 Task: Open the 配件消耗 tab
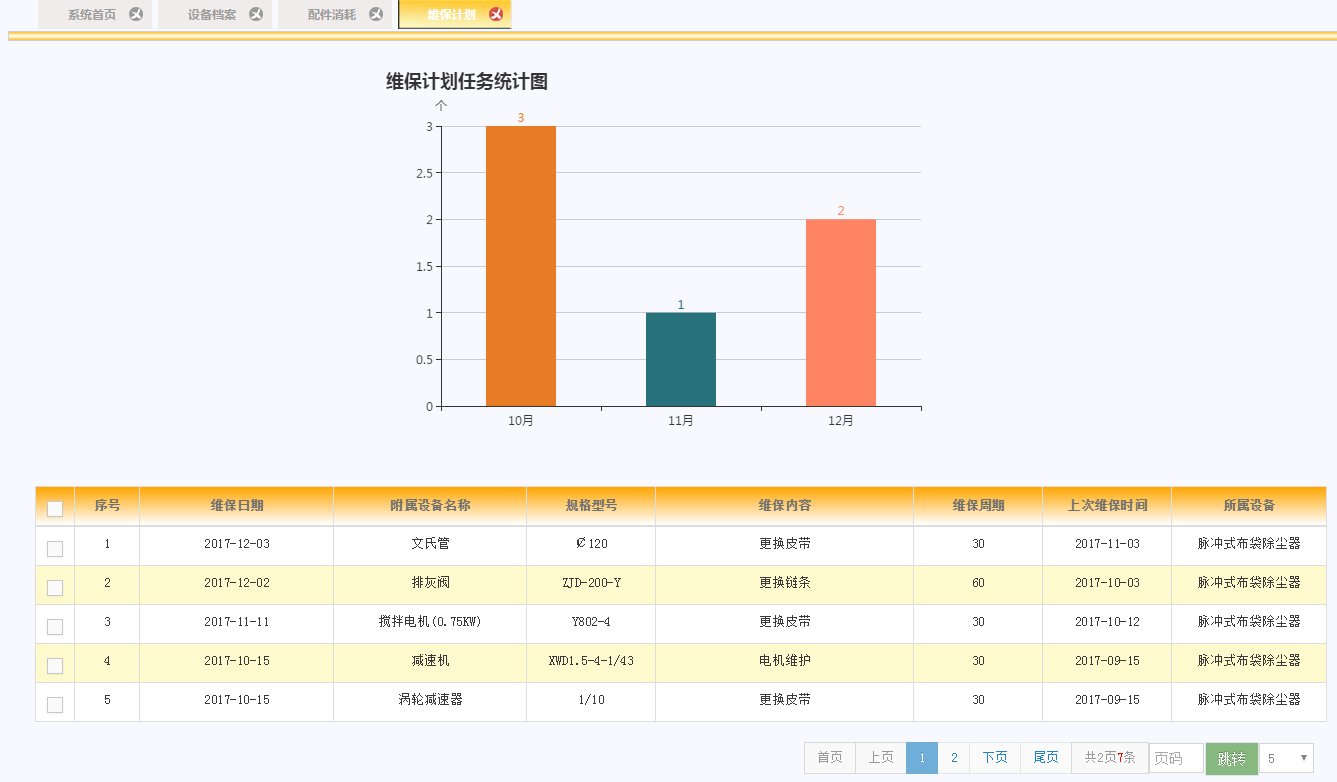point(331,15)
